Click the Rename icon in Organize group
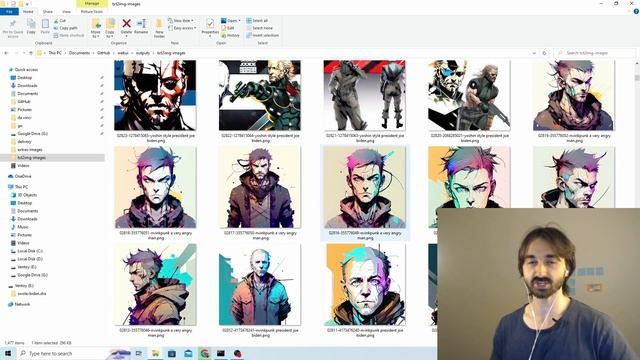 [141, 24]
